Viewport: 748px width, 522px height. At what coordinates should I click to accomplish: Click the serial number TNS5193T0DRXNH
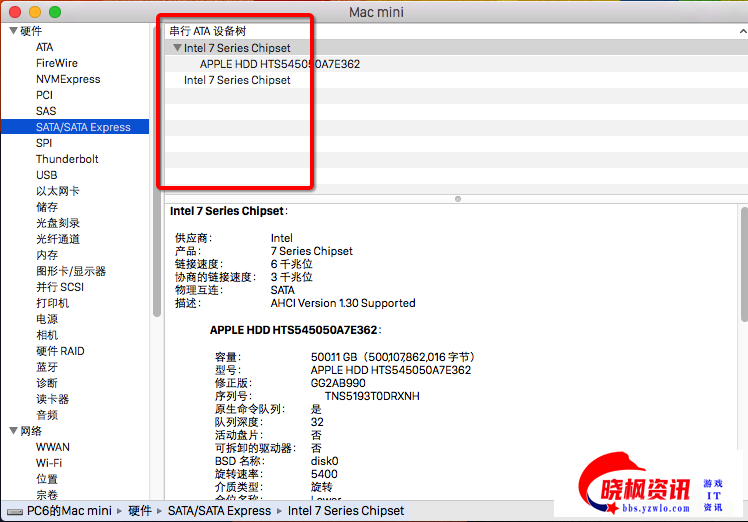tap(372, 396)
